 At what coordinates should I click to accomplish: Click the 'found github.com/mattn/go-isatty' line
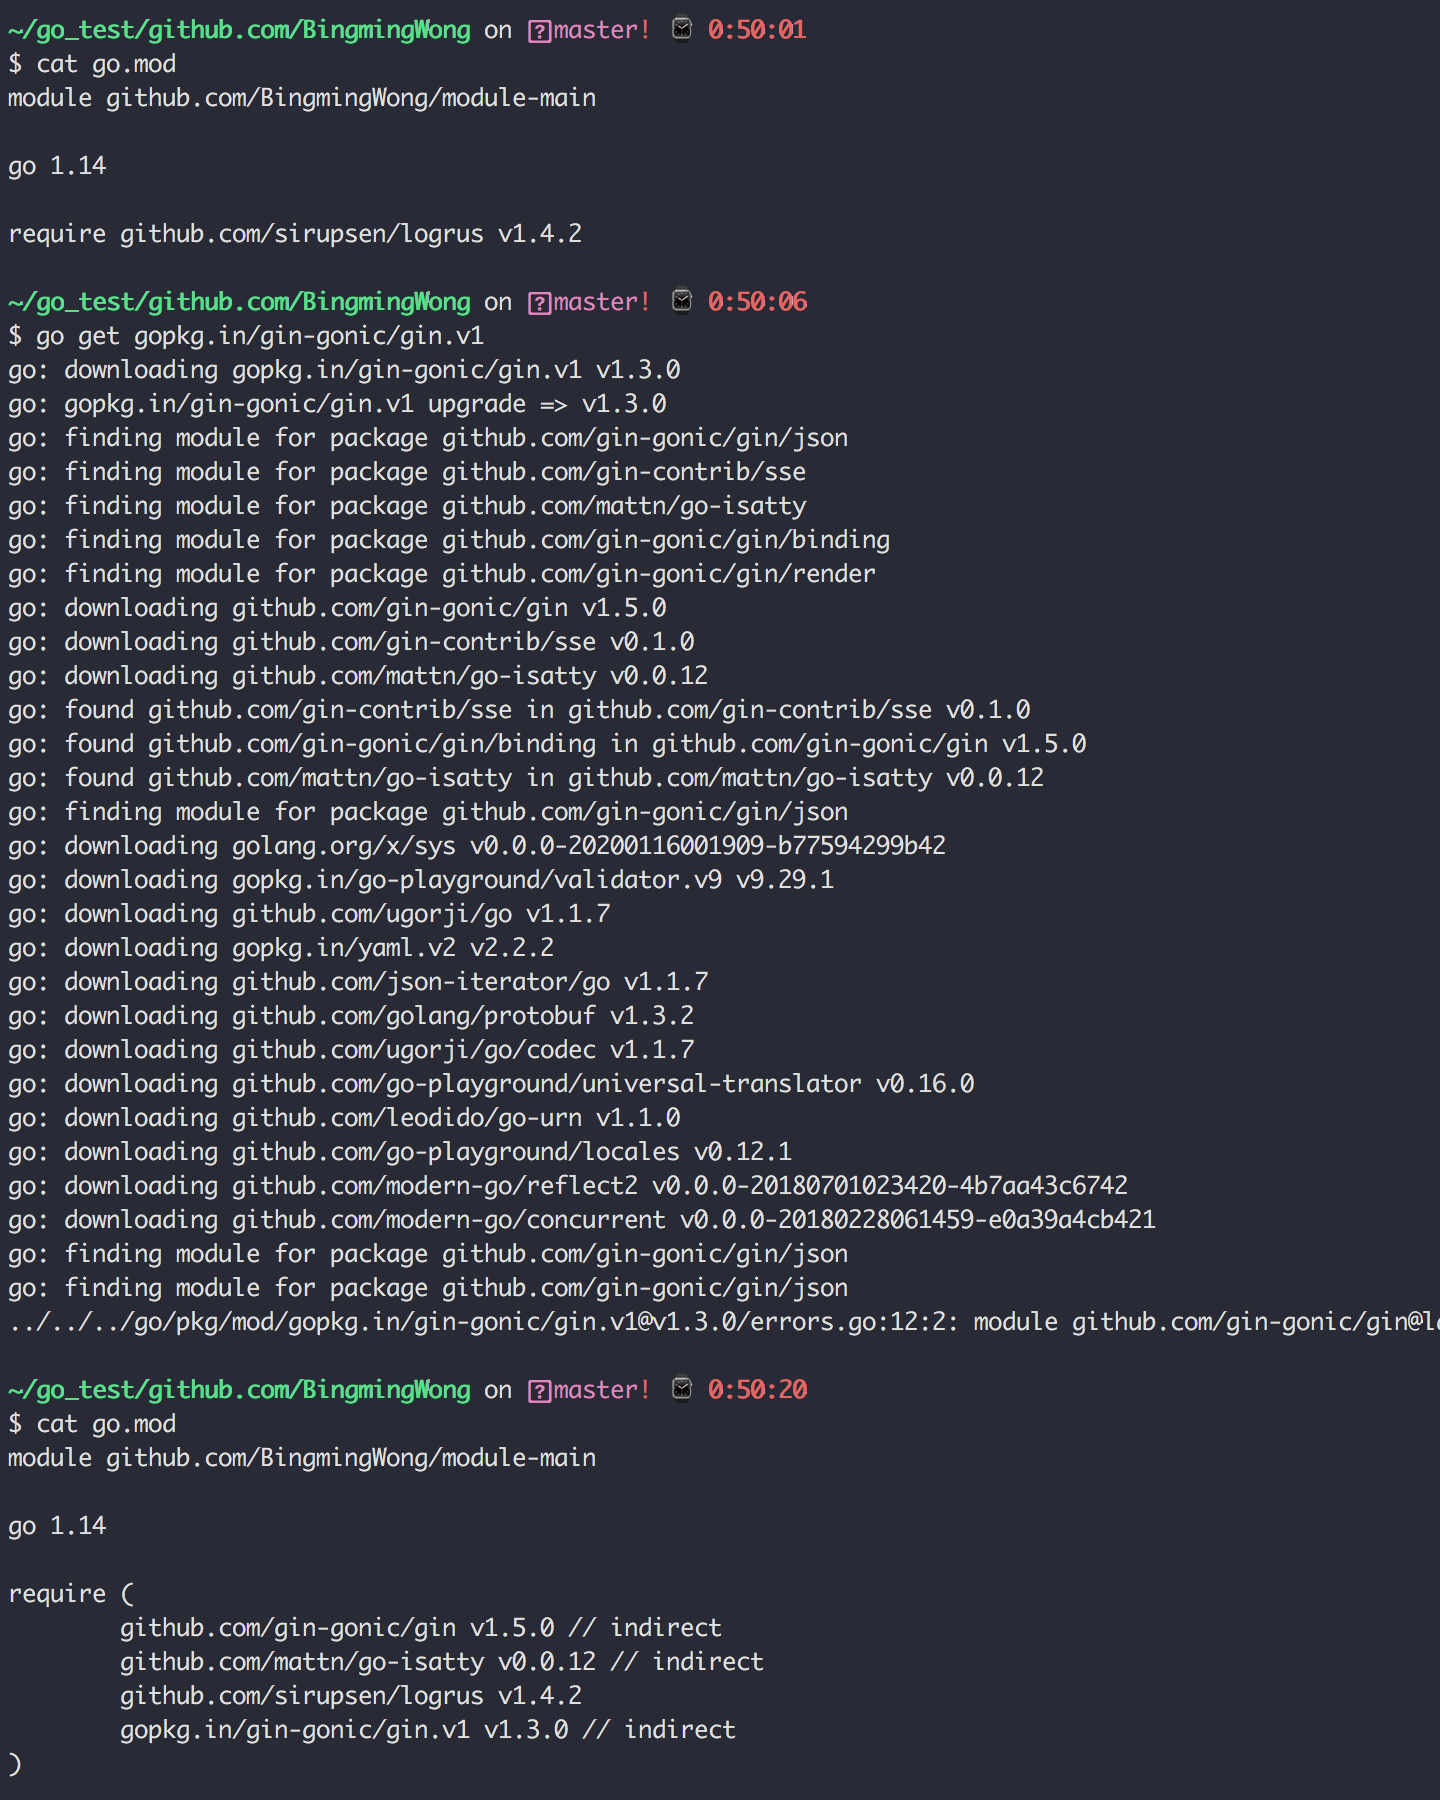pos(526,778)
